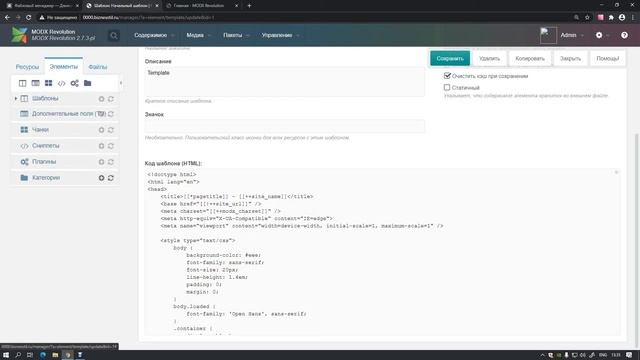Click the new plugin gears icon in tree toolbar

point(74,83)
